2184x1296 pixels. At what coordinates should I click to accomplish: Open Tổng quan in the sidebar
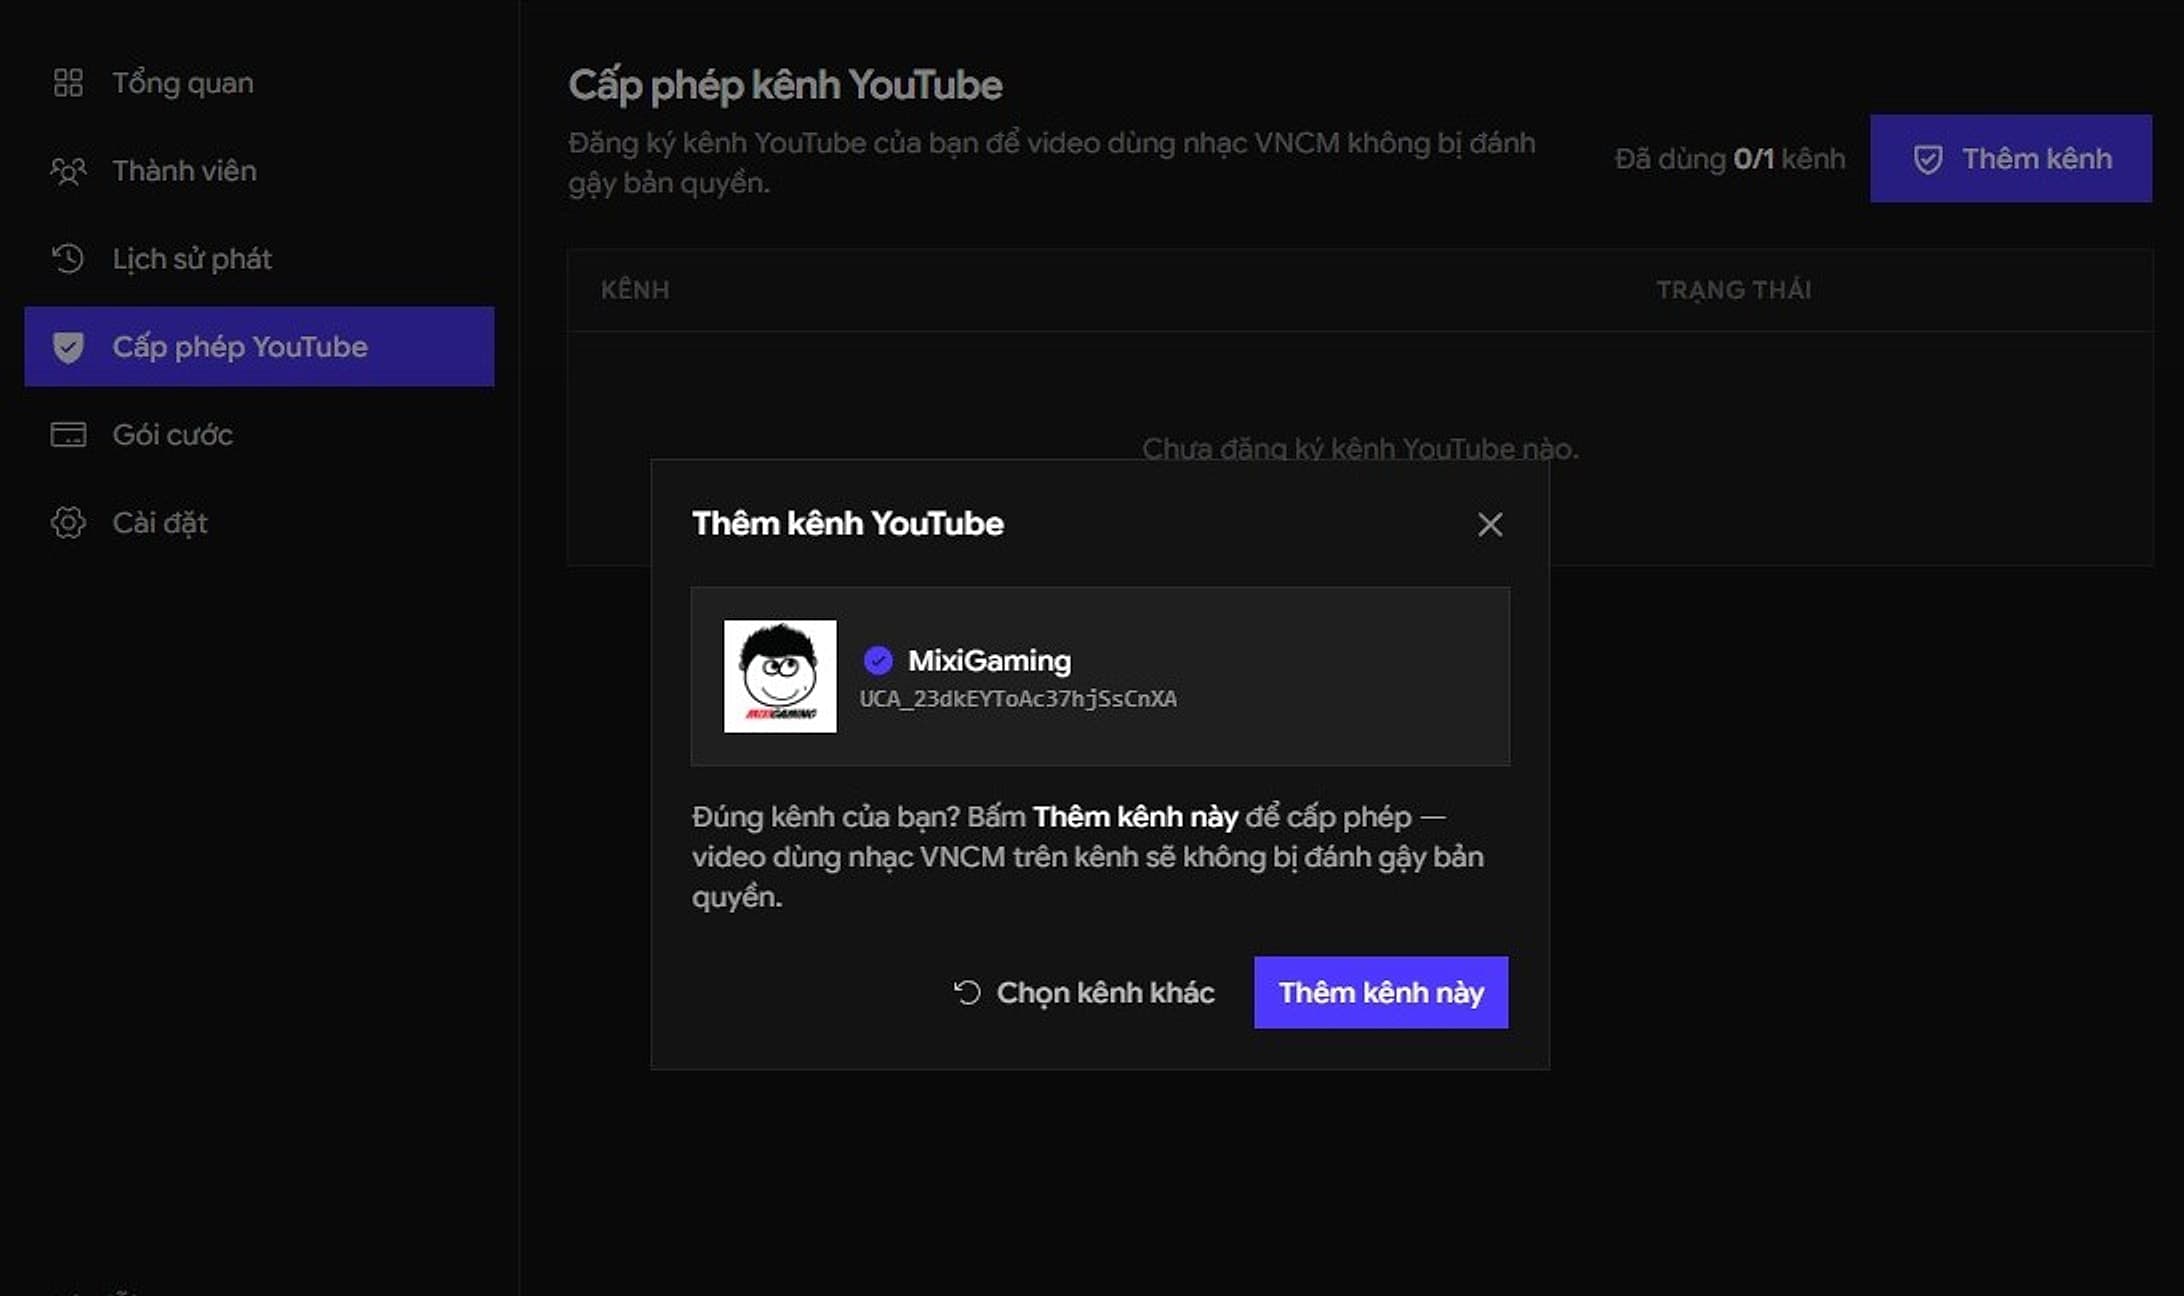[259, 83]
